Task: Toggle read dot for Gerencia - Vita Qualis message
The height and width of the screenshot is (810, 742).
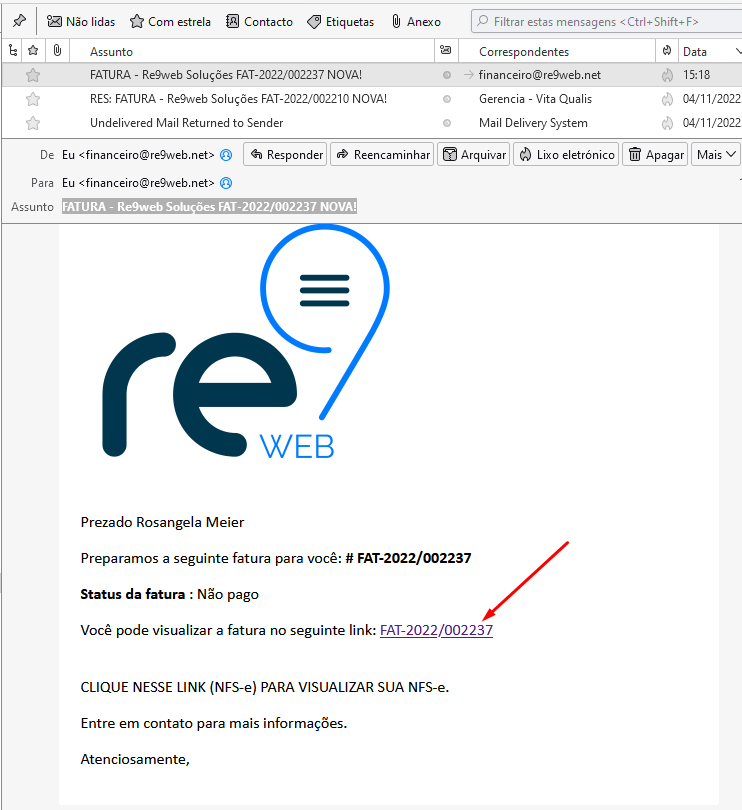Action: (x=447, y=99)
